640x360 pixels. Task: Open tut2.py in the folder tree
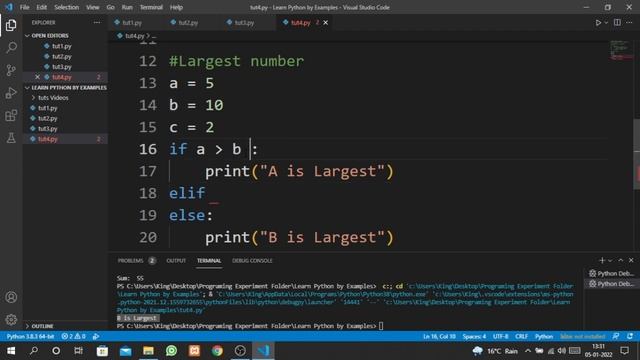pyautogui.click(x=48, y=118)
